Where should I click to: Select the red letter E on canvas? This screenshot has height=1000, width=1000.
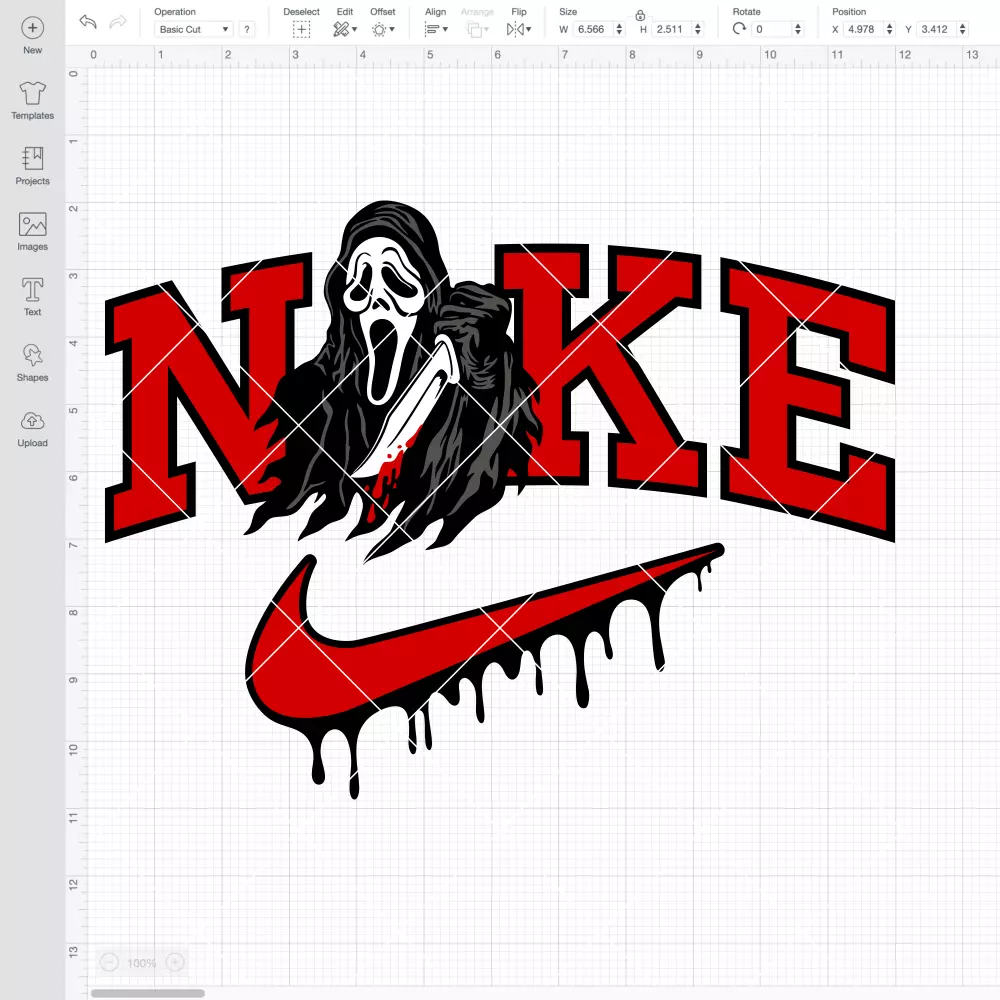pyautogui.click(x=807, y=399)
